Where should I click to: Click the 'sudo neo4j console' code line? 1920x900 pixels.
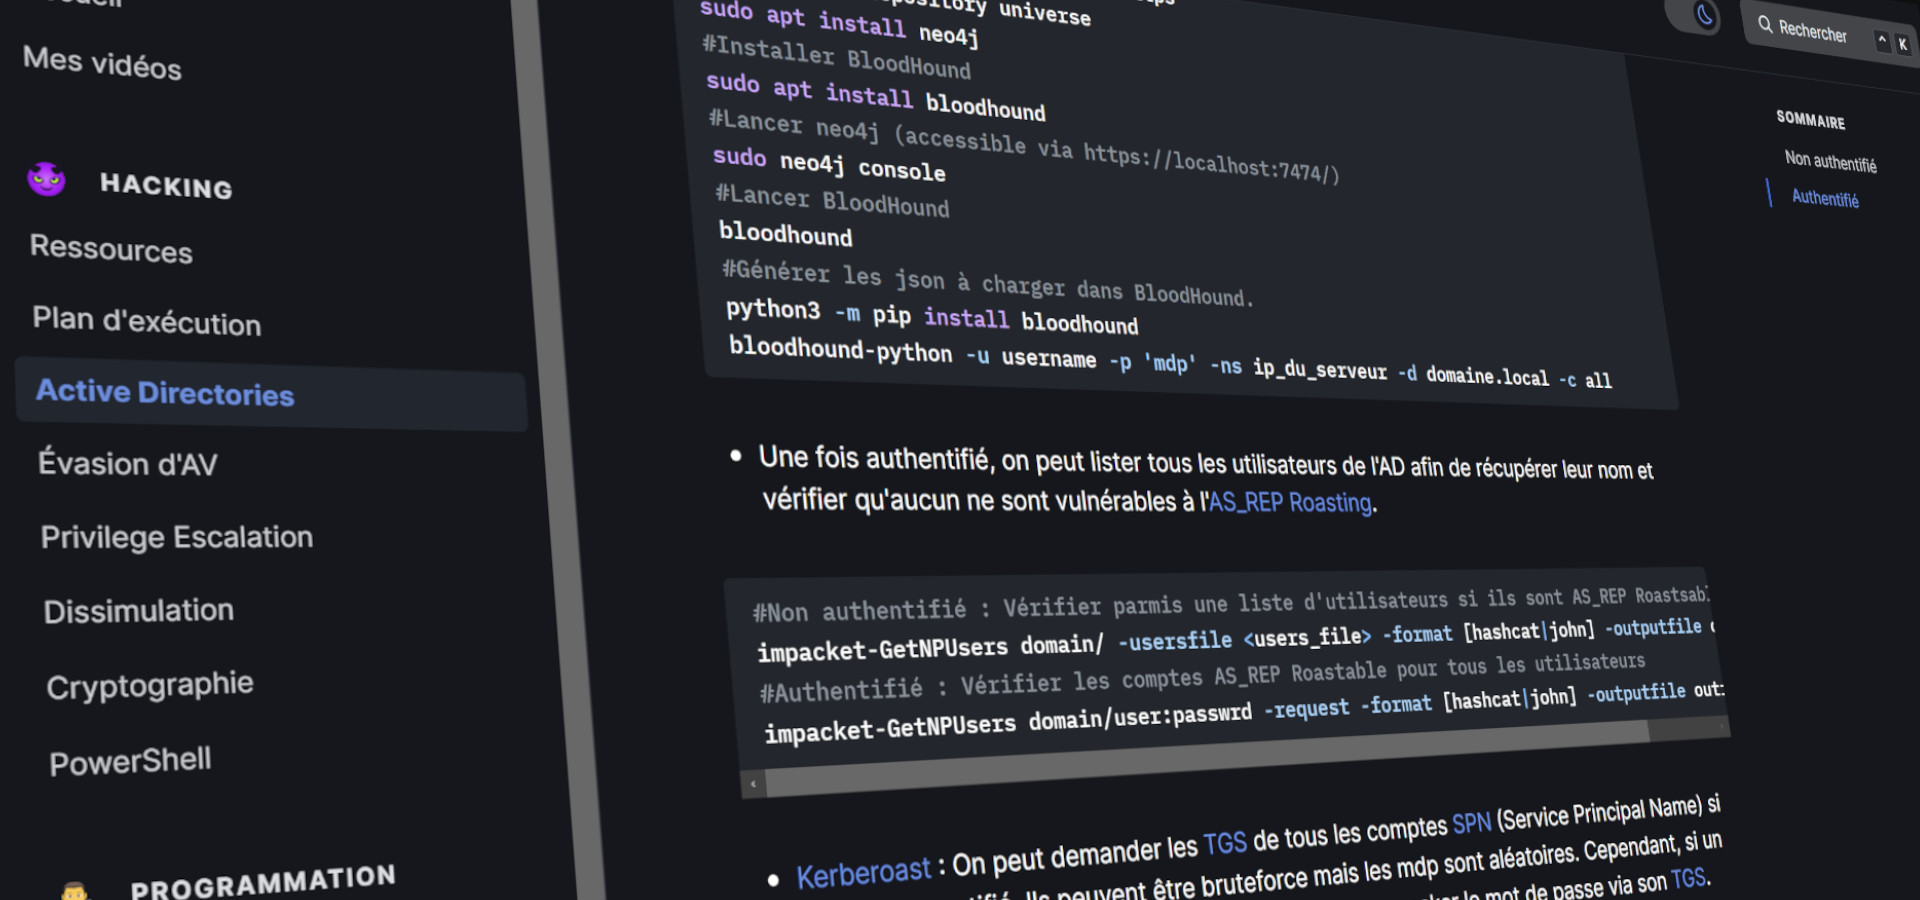[x=828, y=163]
